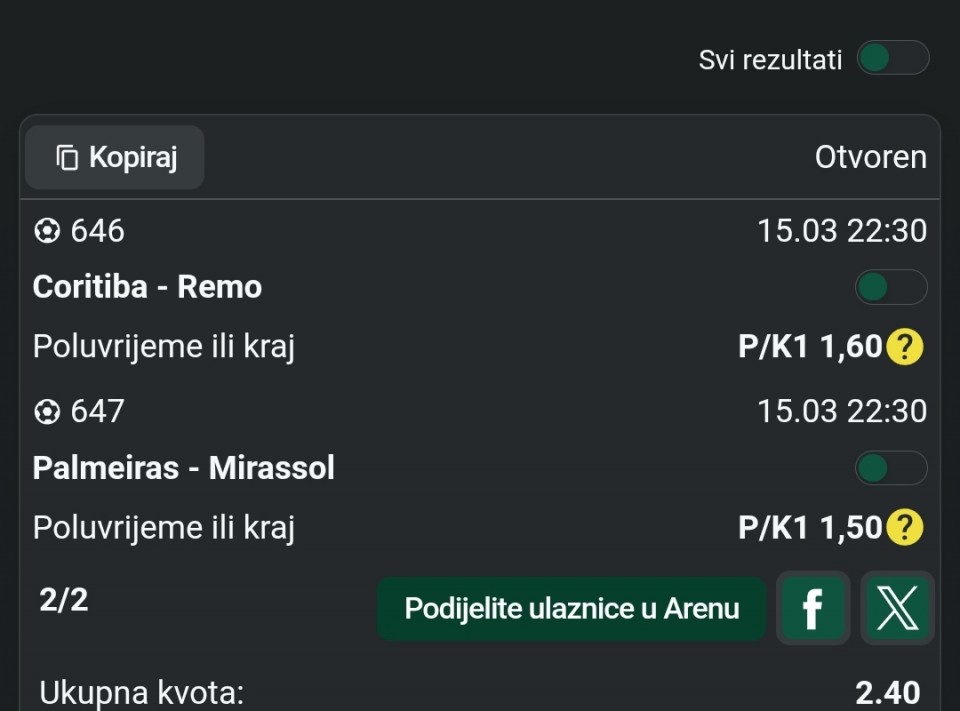Open Palmeiras - Mirassol match

pos(183,468)
